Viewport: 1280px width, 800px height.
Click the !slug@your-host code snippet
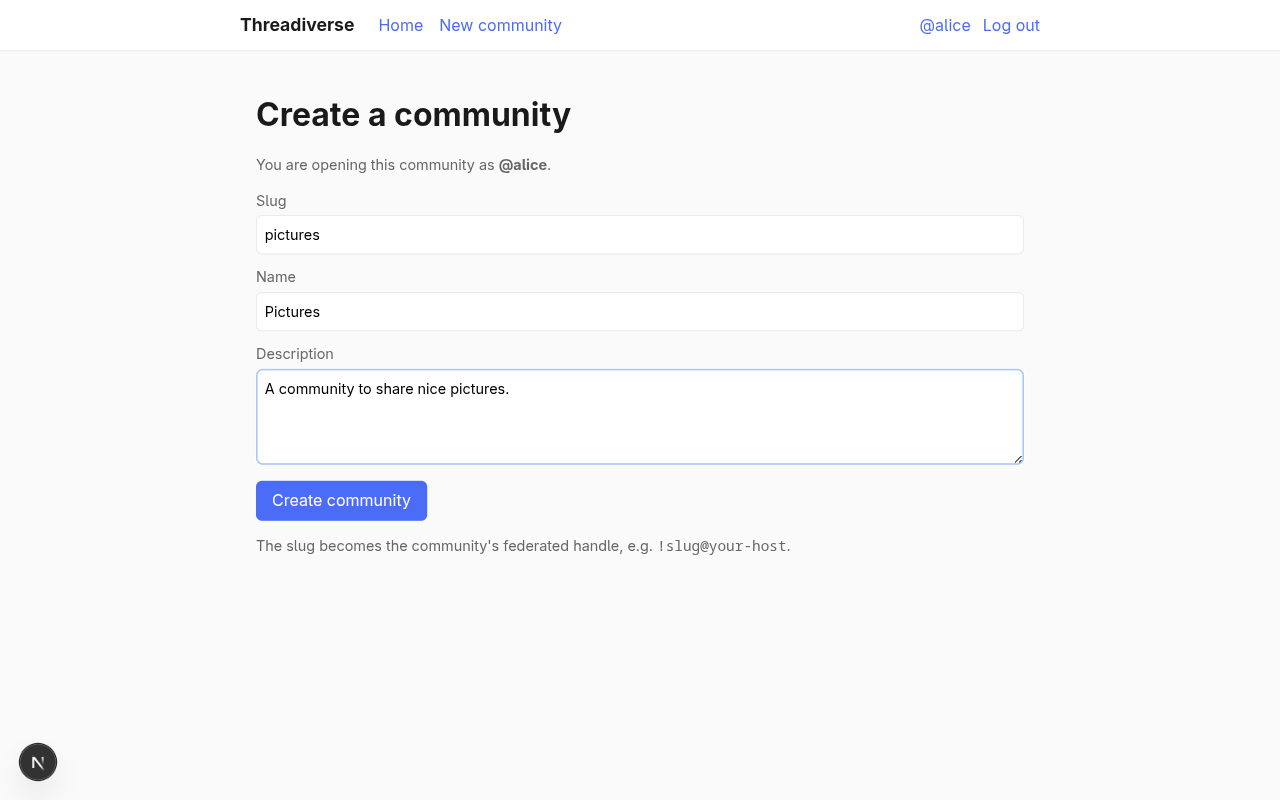(721, 546)
